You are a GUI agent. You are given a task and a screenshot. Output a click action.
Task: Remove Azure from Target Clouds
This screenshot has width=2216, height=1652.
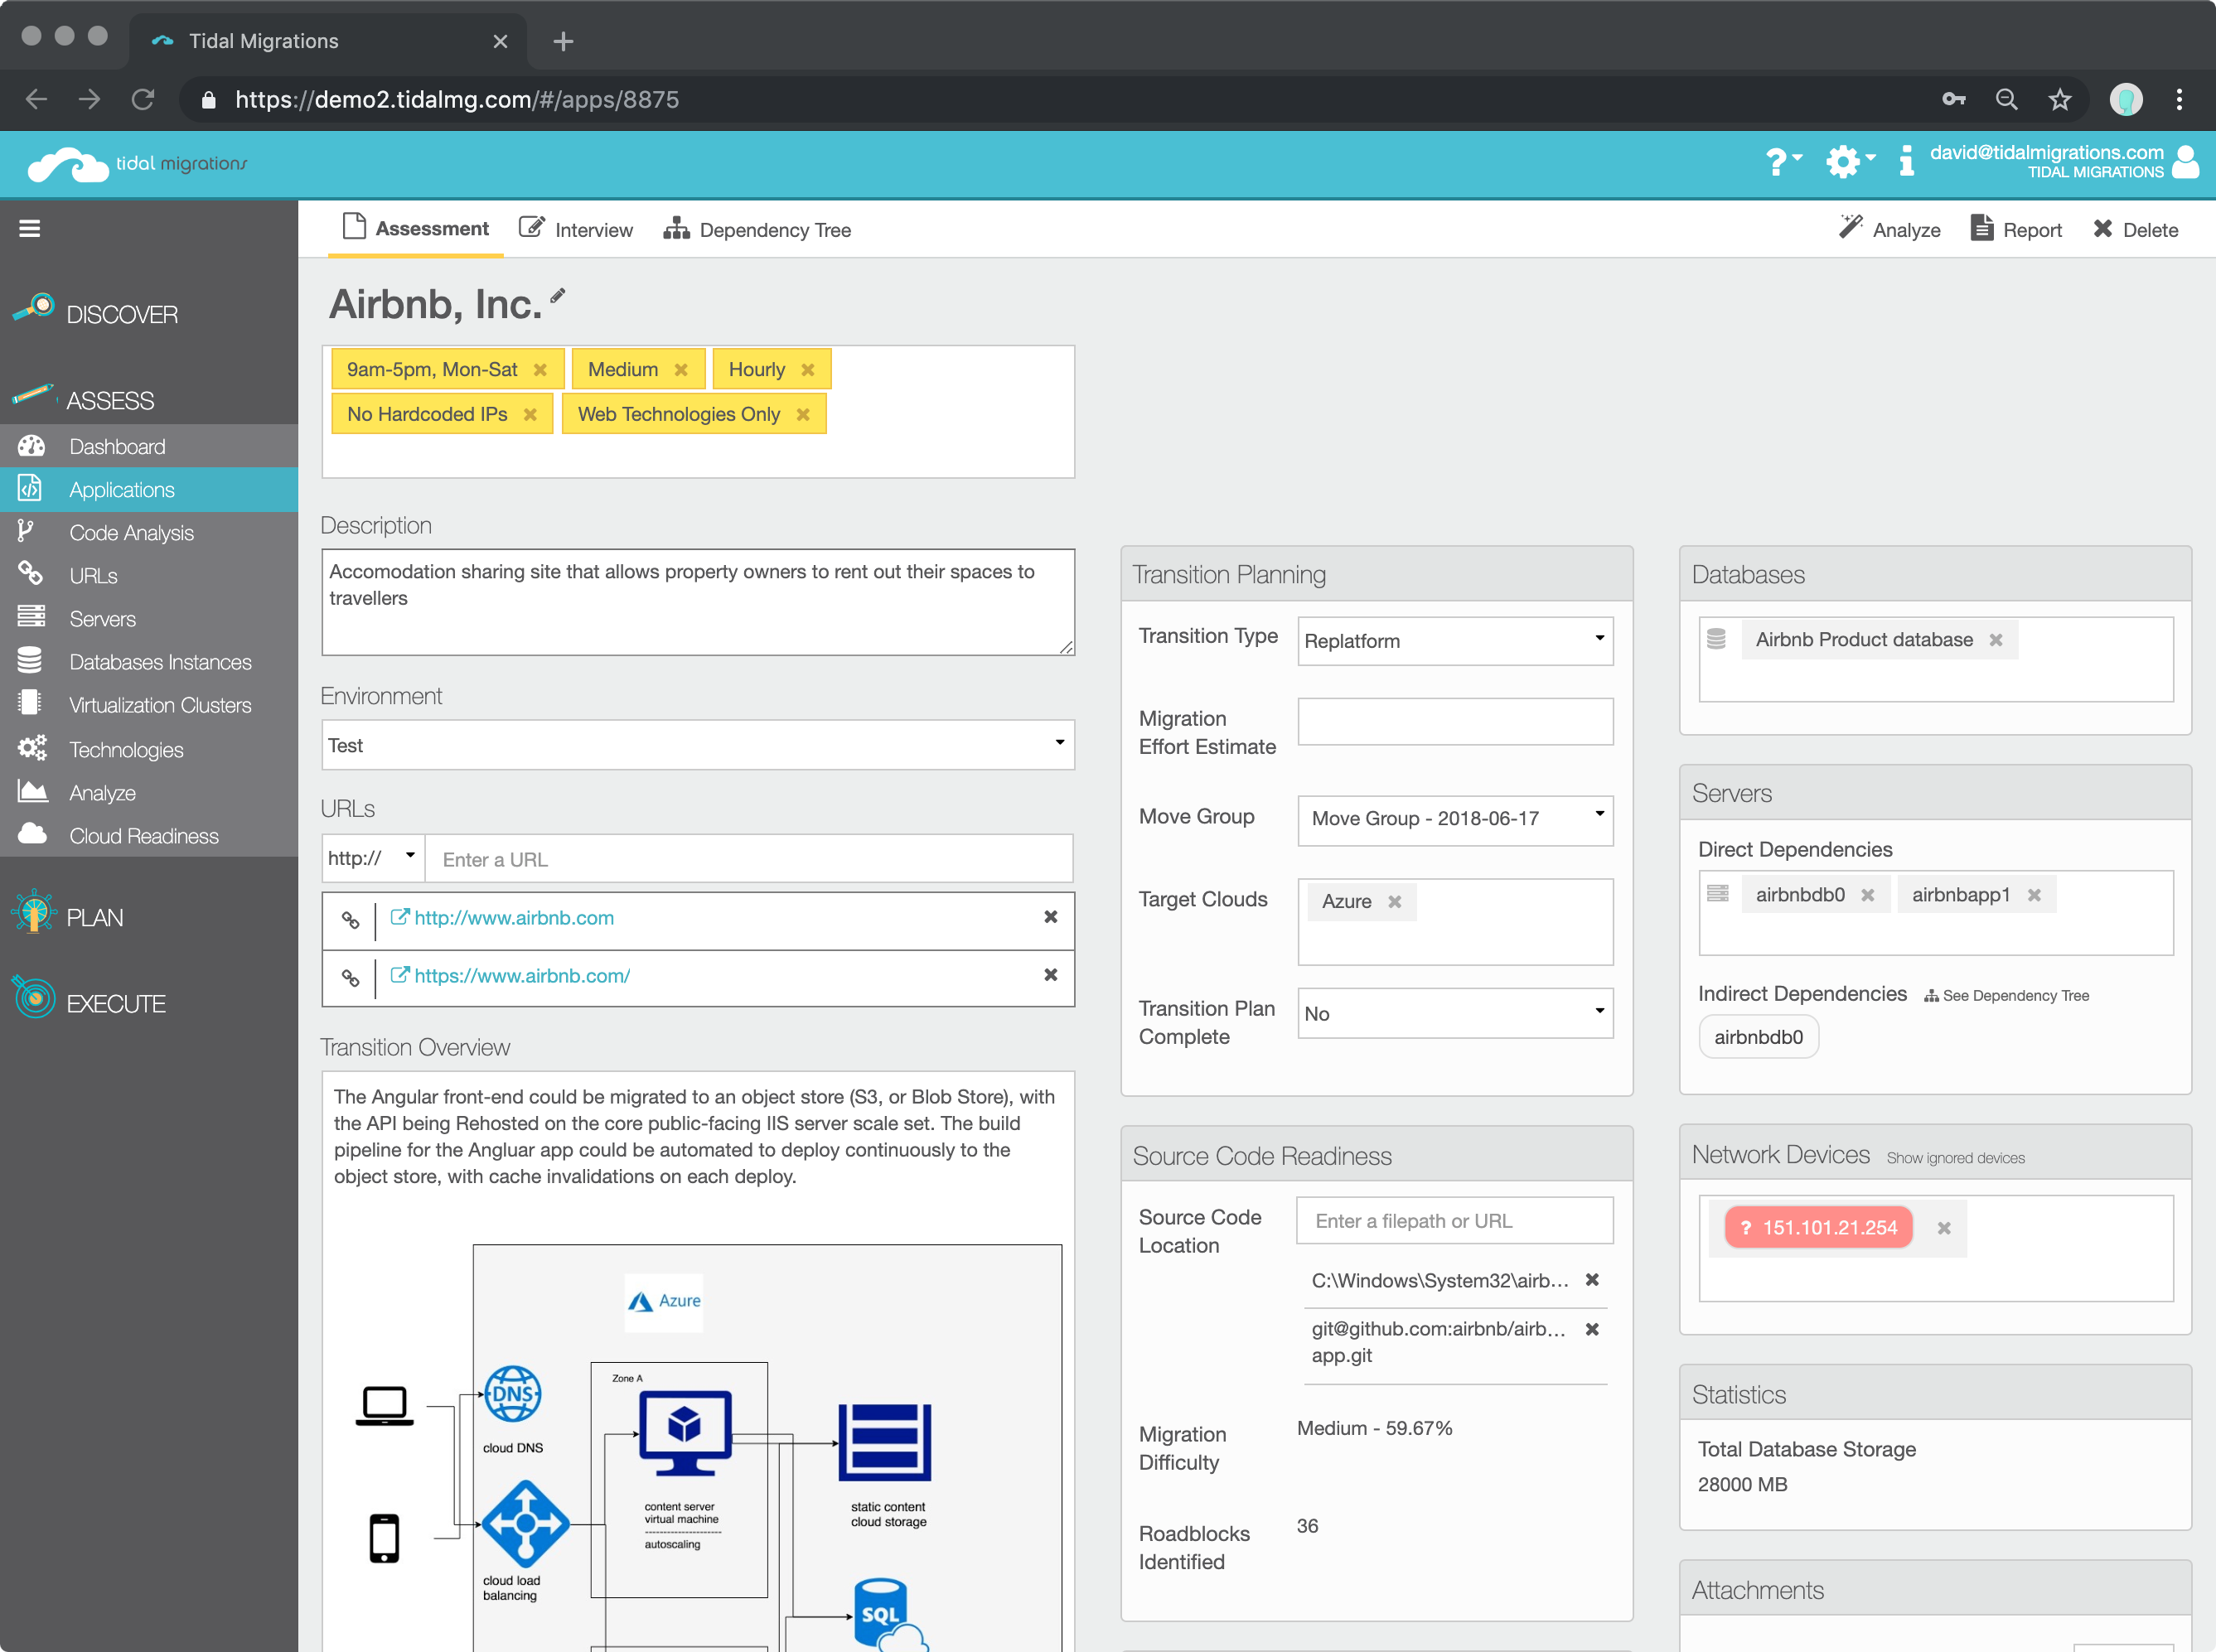coord(1395,902)
